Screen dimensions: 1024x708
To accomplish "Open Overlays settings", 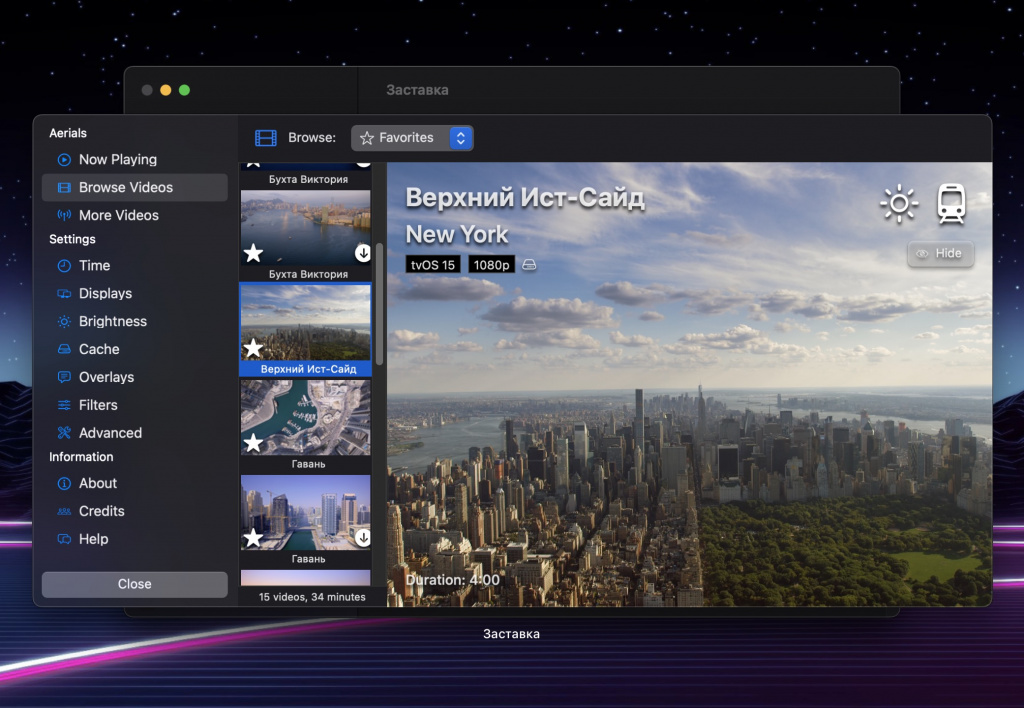I will (x=134, y=378).
